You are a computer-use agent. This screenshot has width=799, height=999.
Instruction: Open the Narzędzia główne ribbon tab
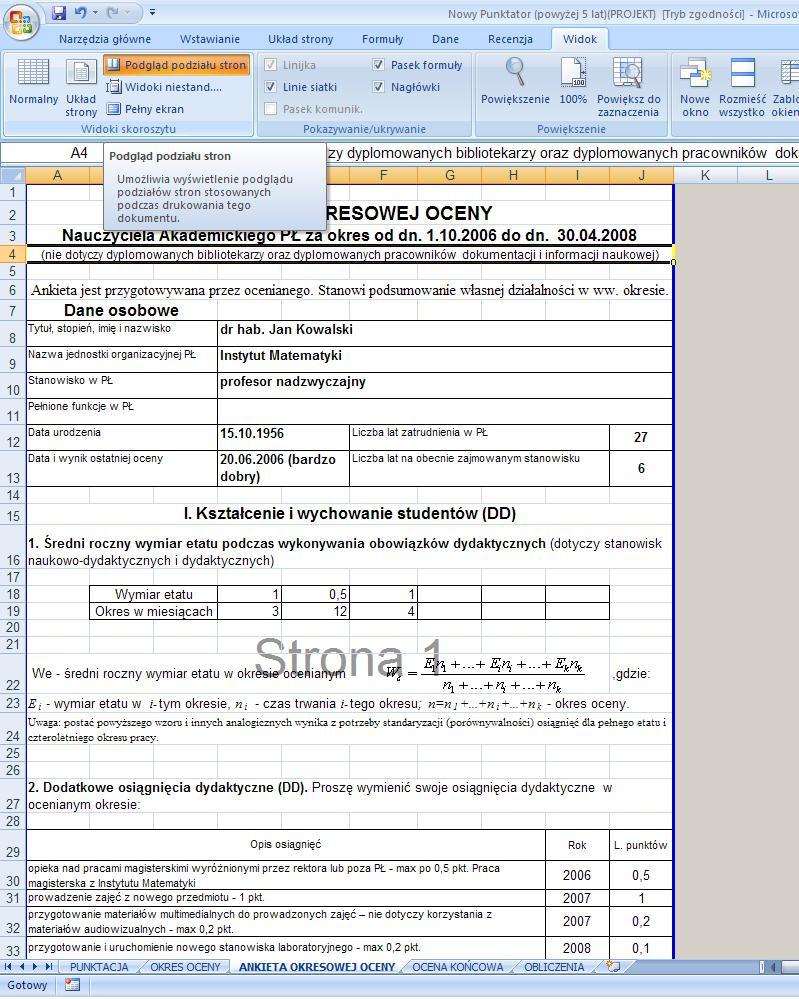pyautogui.click(x=104, y=39)
